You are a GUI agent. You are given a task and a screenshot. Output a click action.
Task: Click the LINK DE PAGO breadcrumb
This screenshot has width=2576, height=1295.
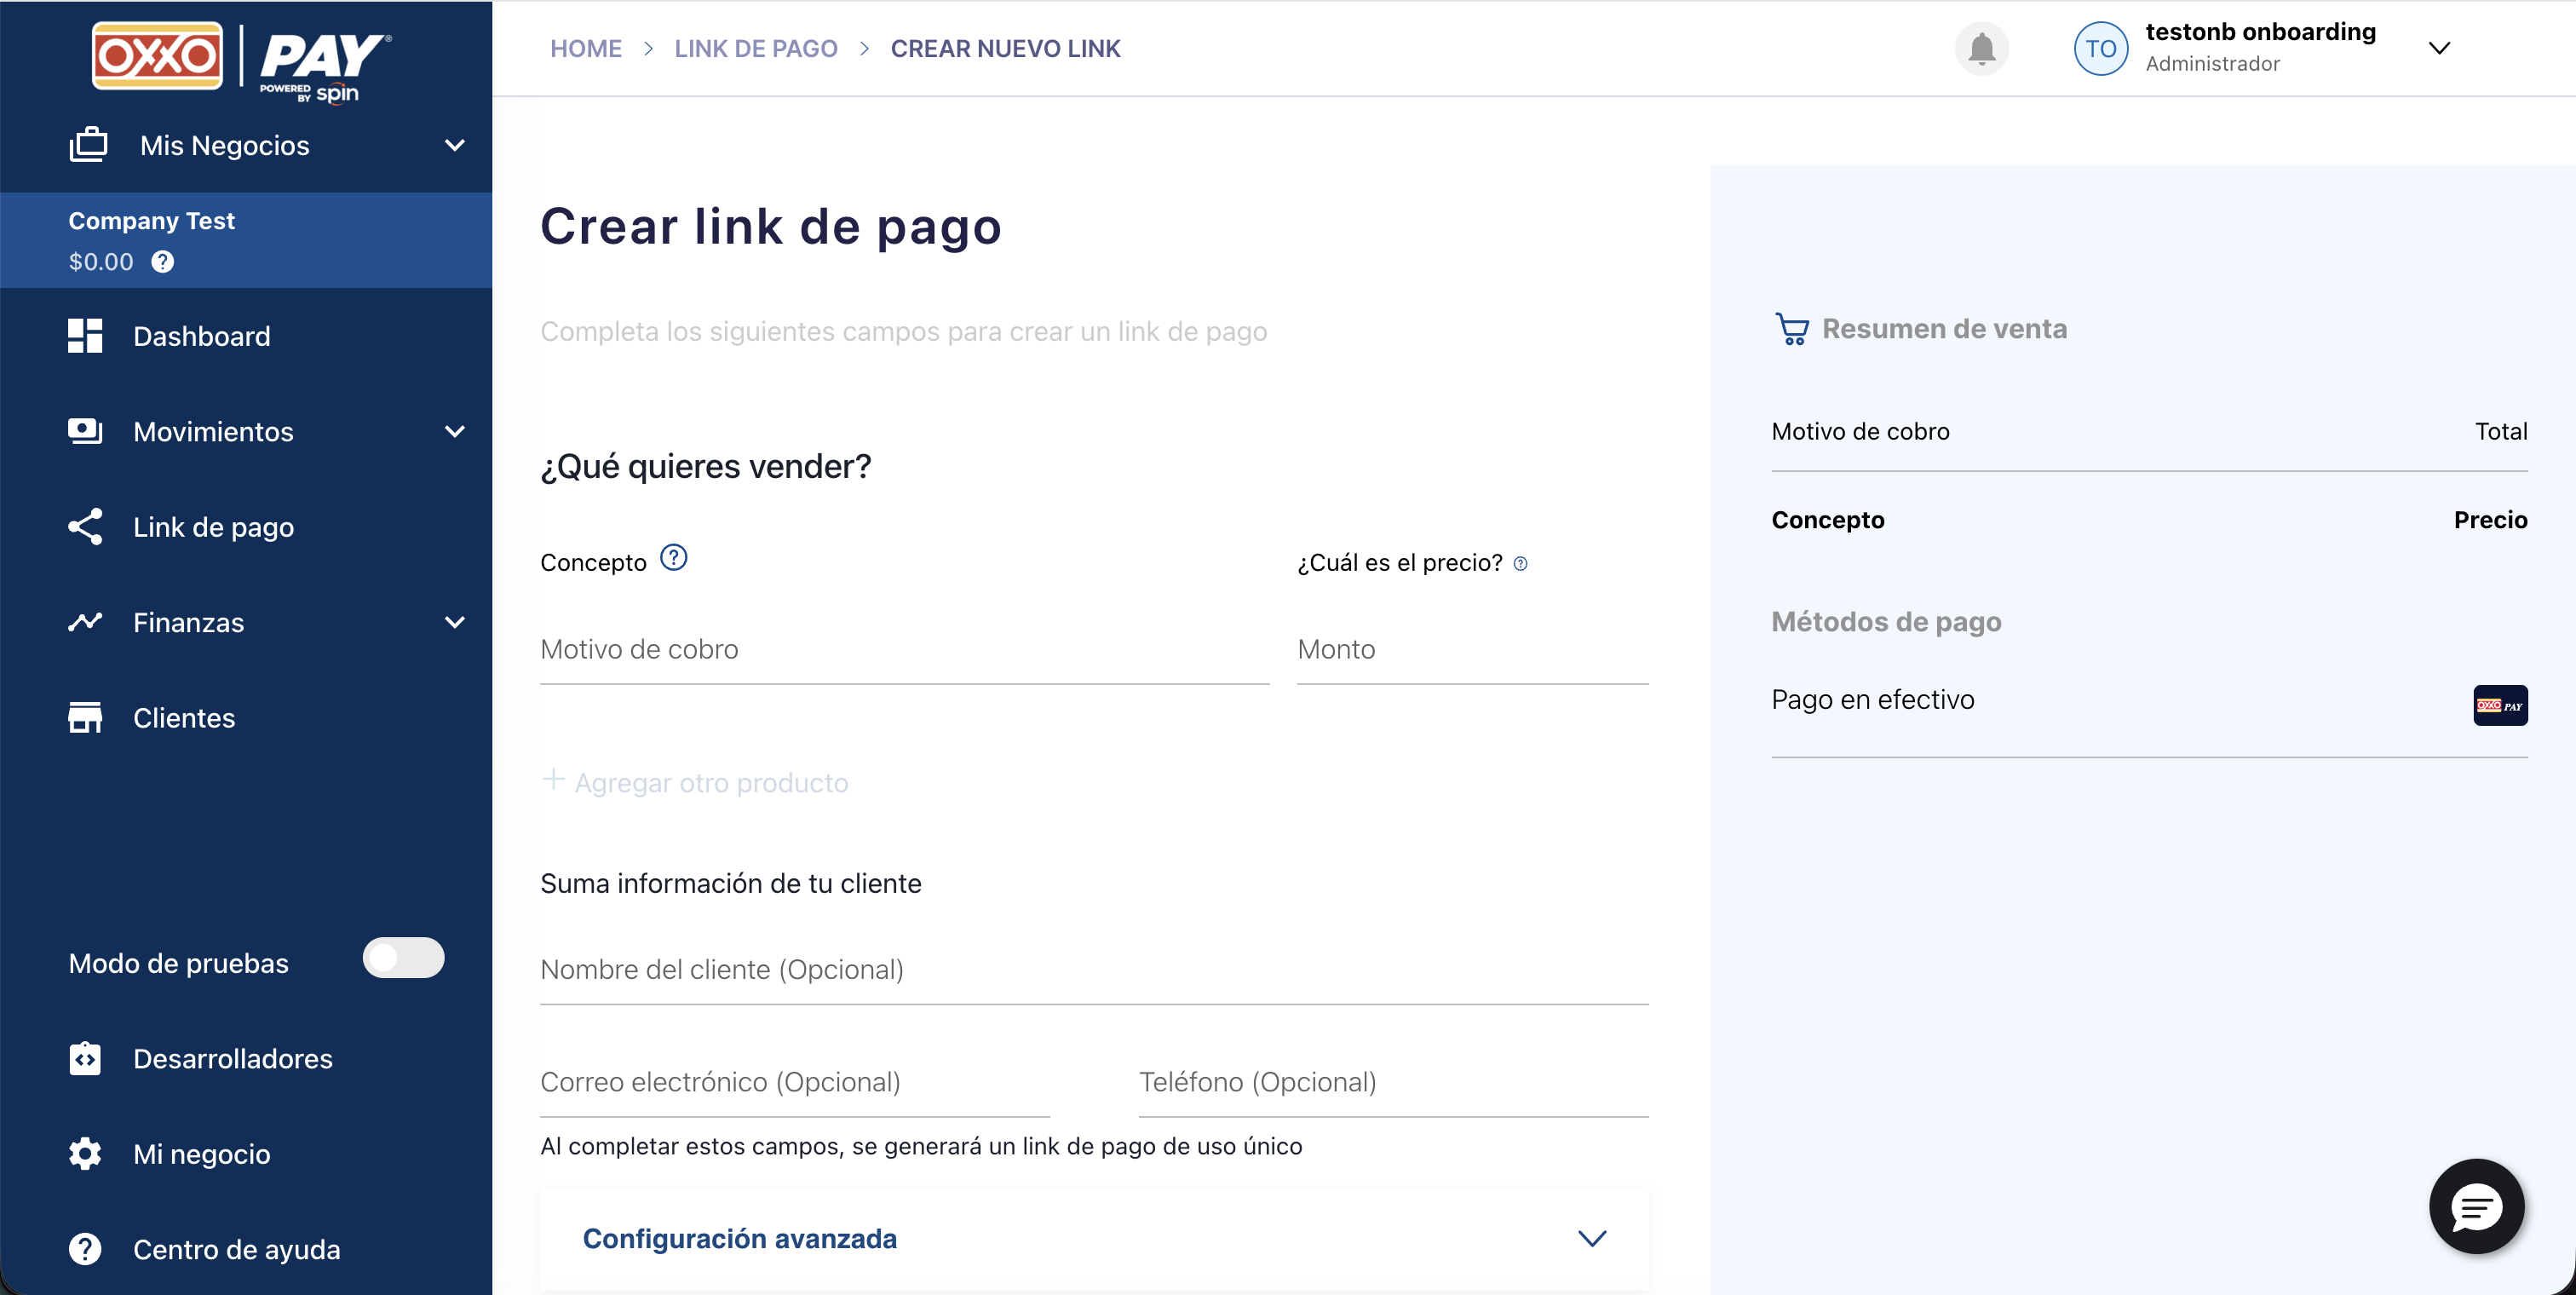[x=755, y=49]
